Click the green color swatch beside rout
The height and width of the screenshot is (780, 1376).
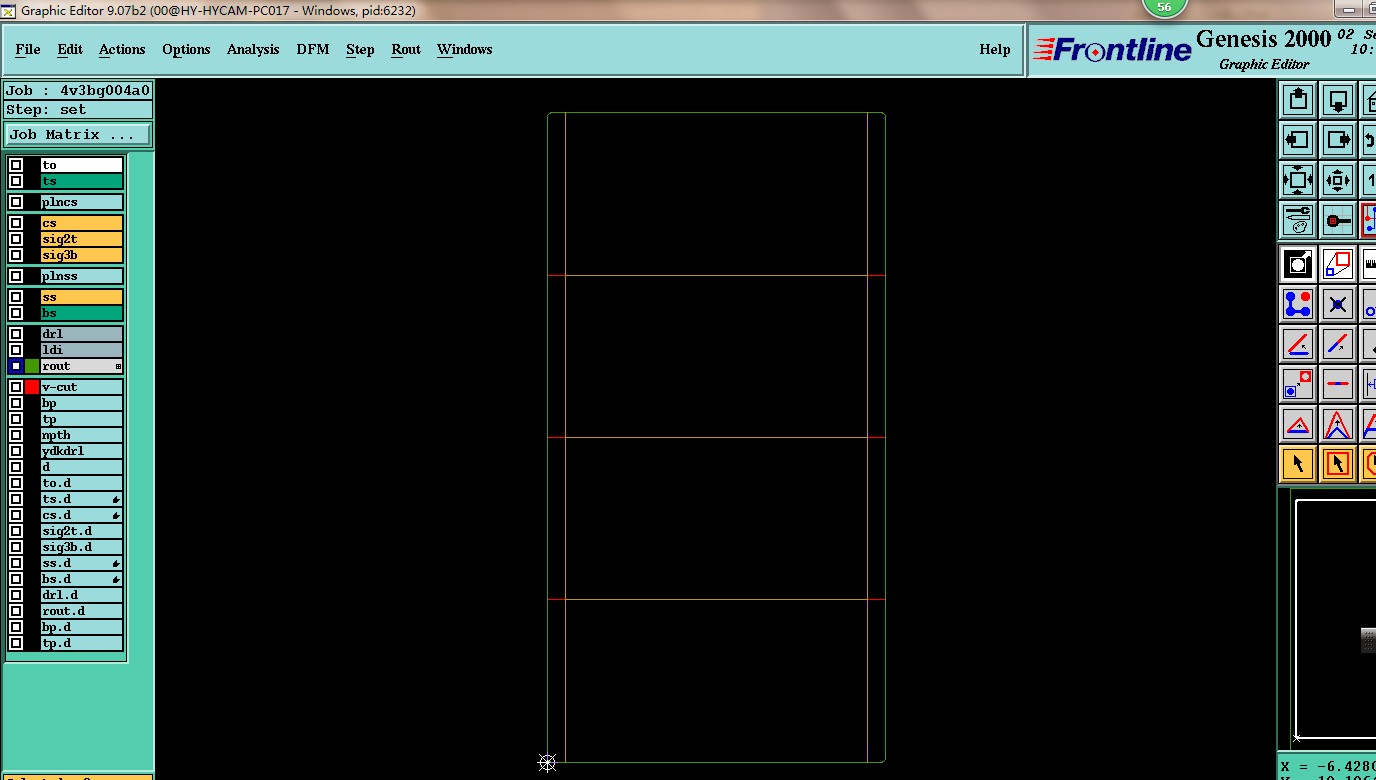click(x=32, y=366)
